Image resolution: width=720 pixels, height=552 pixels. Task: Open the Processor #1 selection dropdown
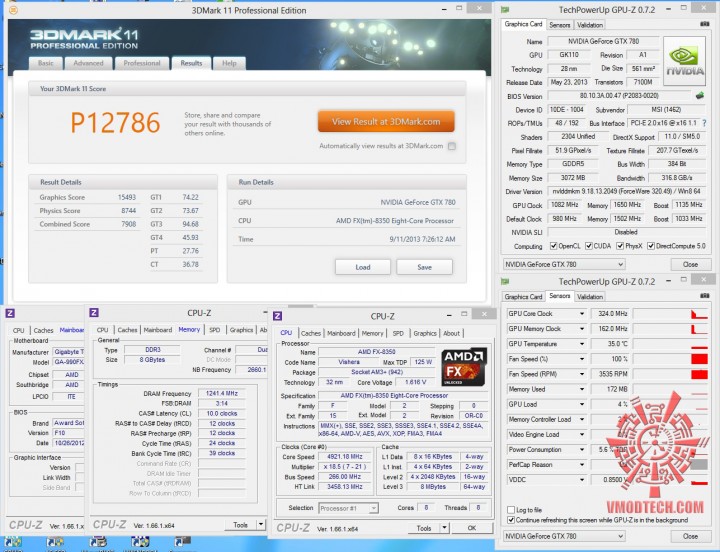tap(349, 508)
